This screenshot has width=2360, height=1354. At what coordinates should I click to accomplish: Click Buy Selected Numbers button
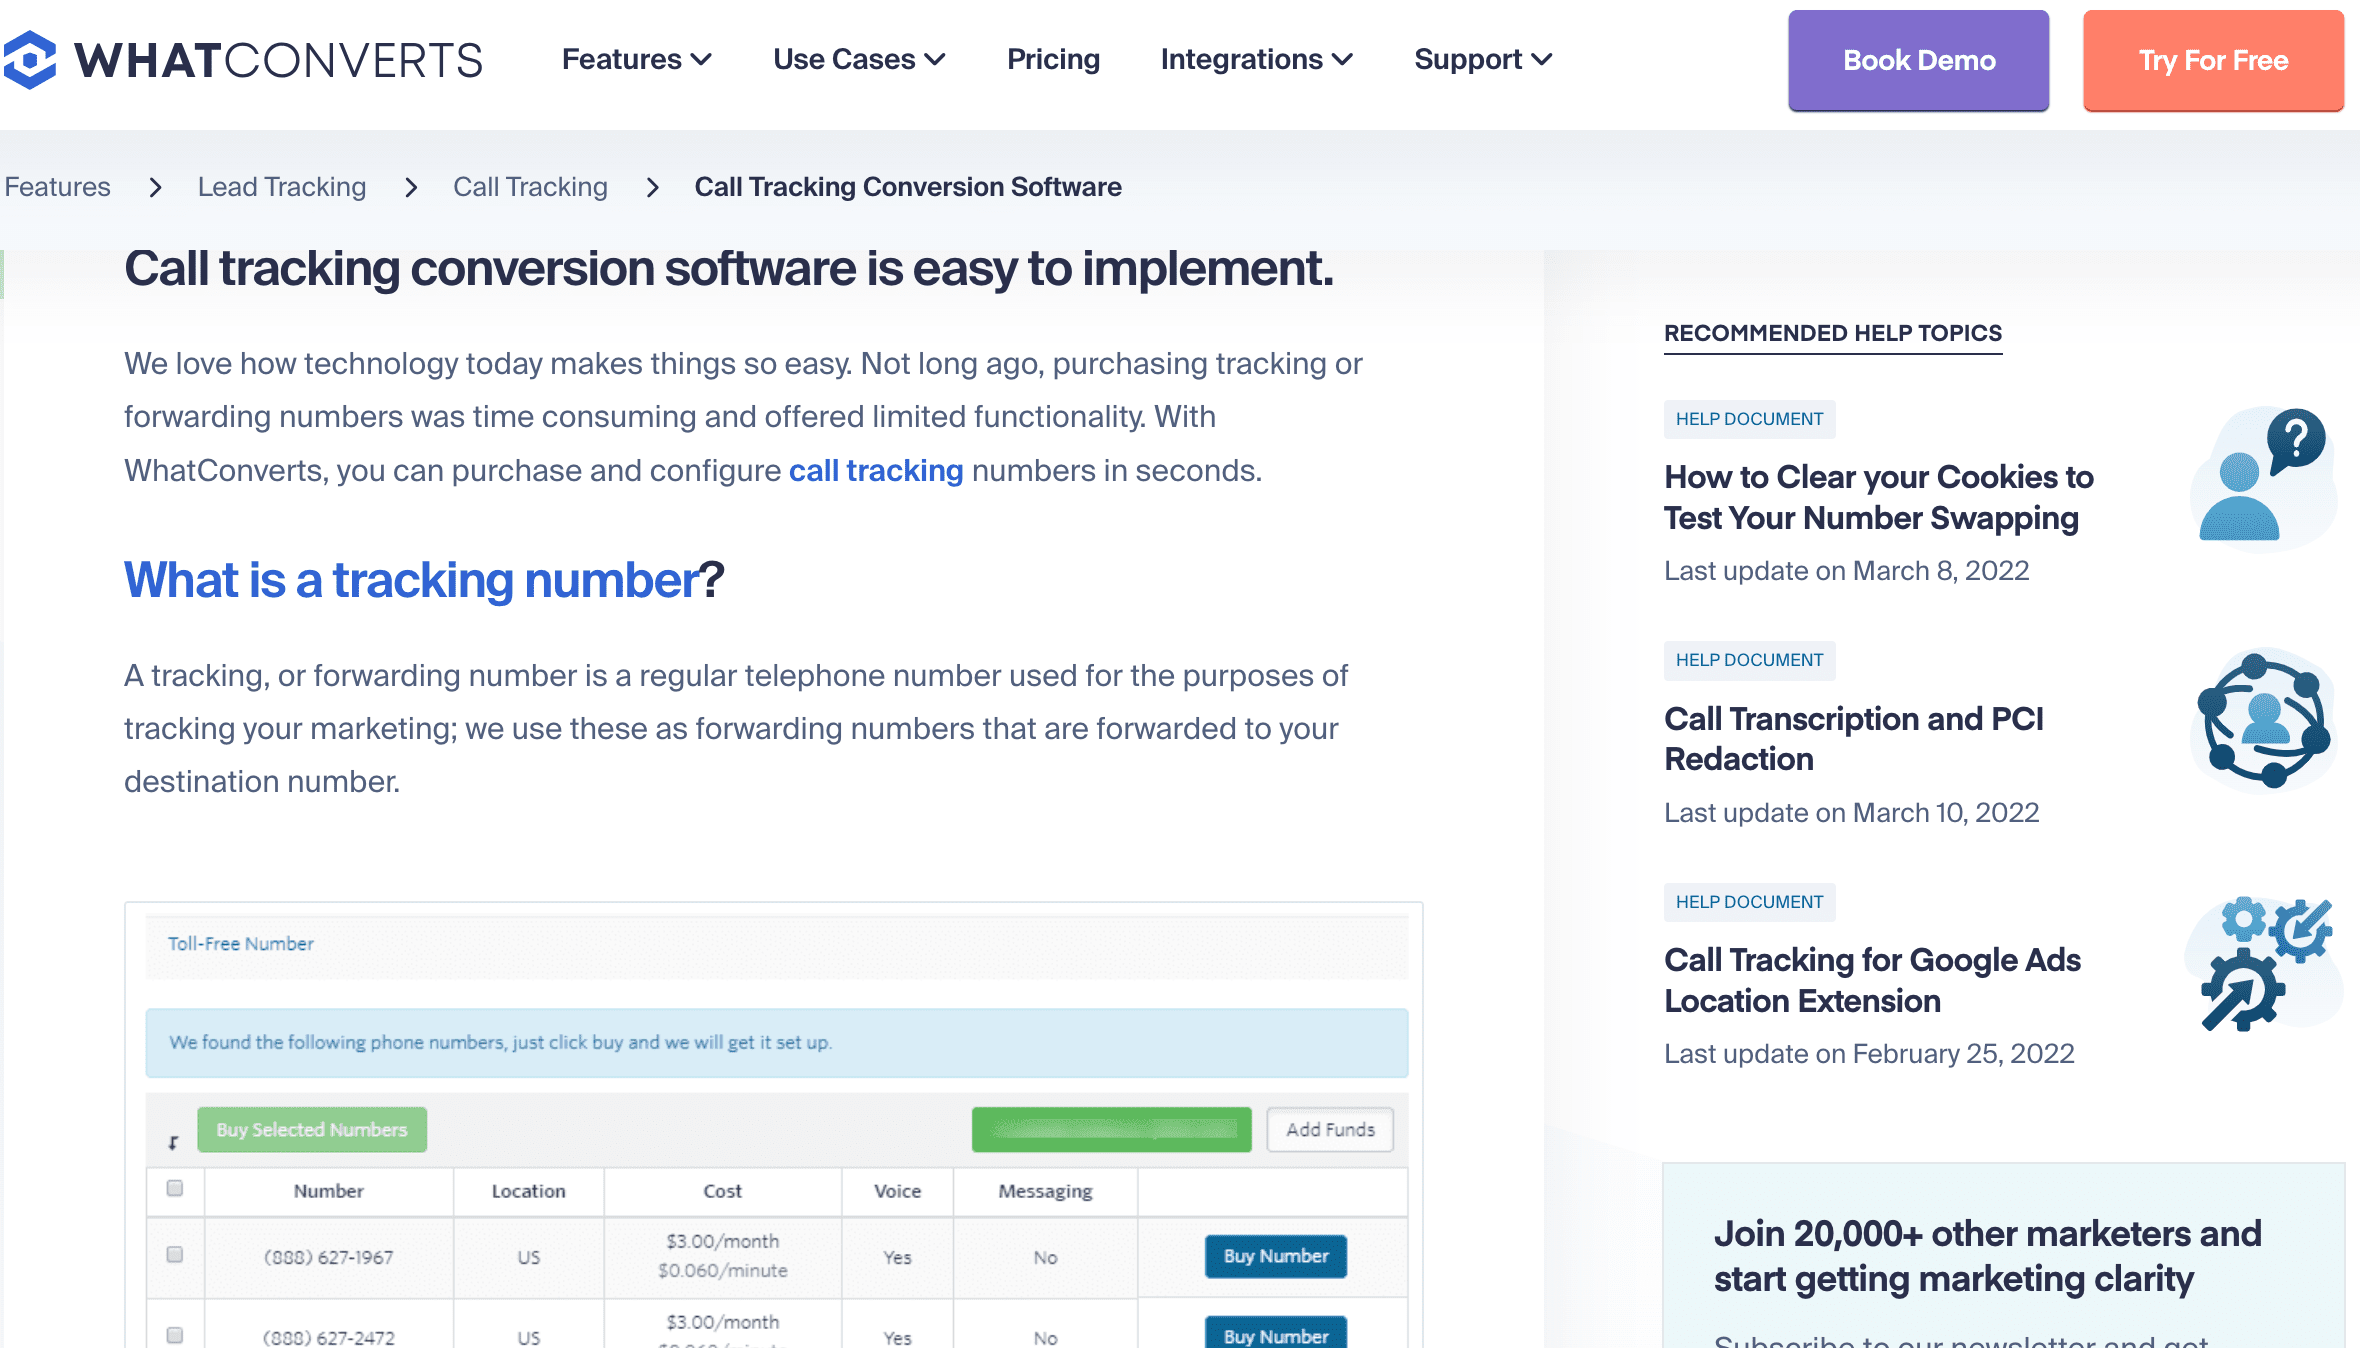[x=312, y=1130]
